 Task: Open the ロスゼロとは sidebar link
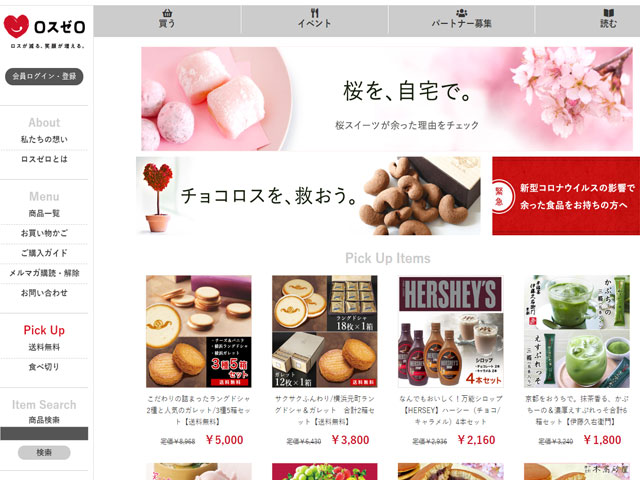pos(44,159)
